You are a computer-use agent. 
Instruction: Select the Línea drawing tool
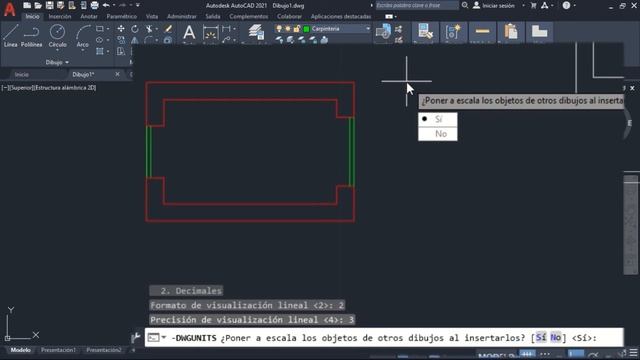[x=11, y=36]
